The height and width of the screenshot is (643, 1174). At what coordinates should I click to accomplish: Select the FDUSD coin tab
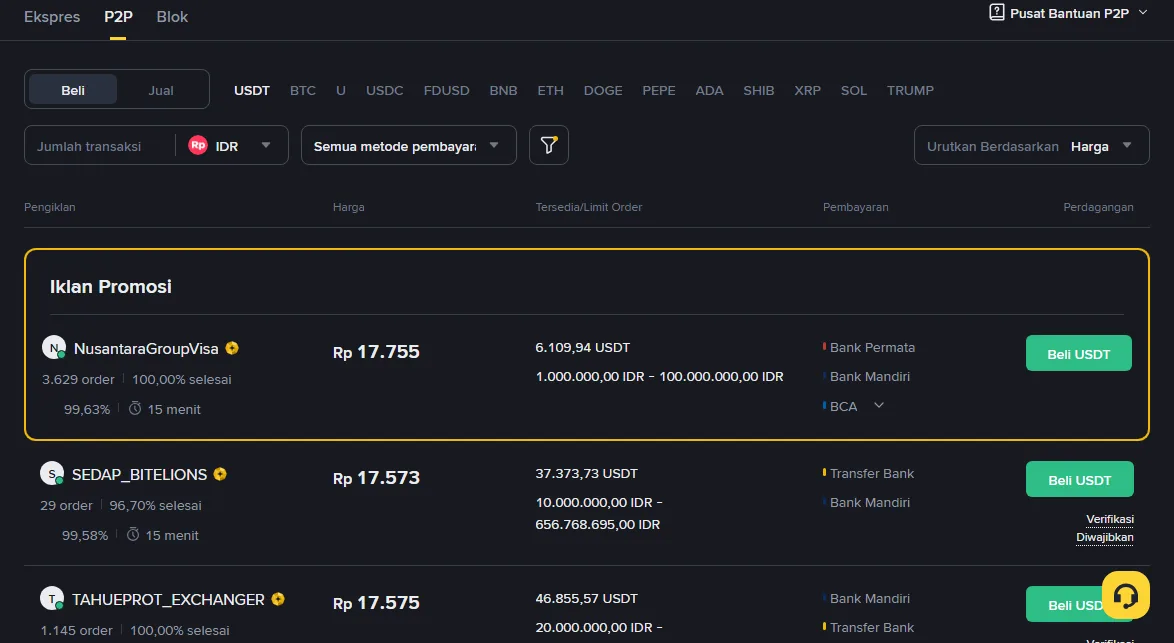[x=446, y=90]
